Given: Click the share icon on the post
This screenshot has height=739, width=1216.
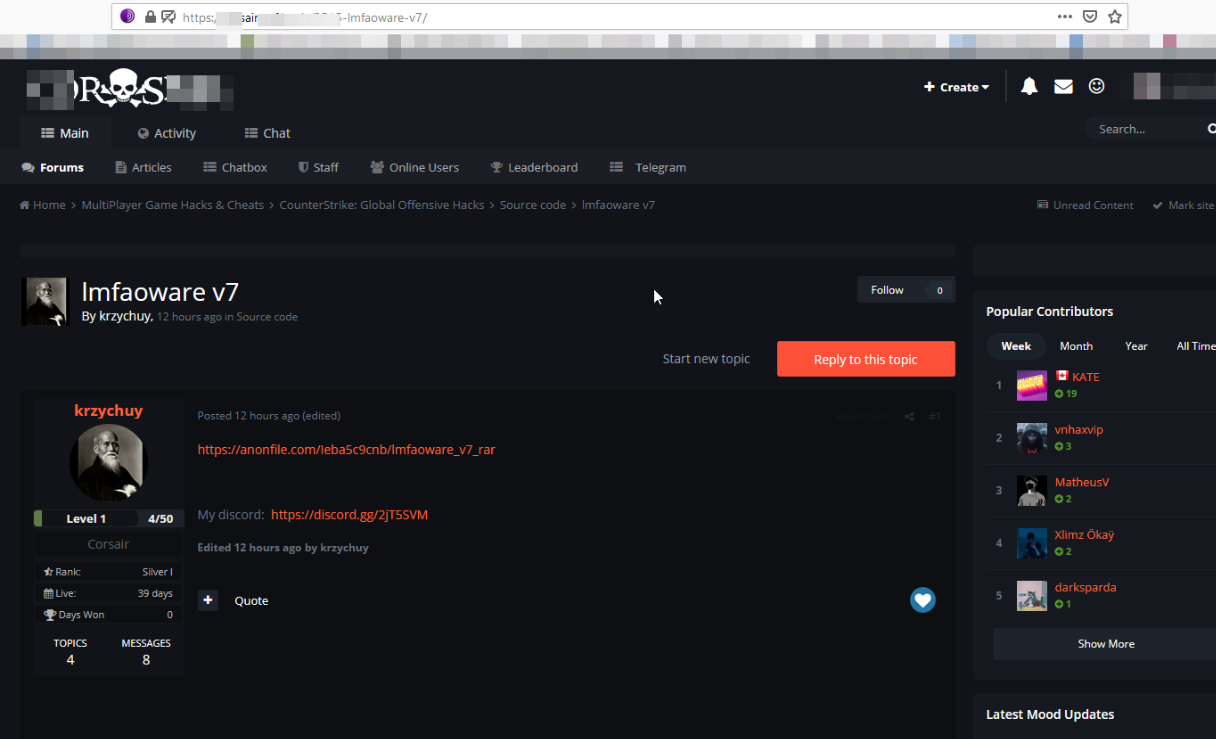Looking at the screenshot, I should [909, 416].
